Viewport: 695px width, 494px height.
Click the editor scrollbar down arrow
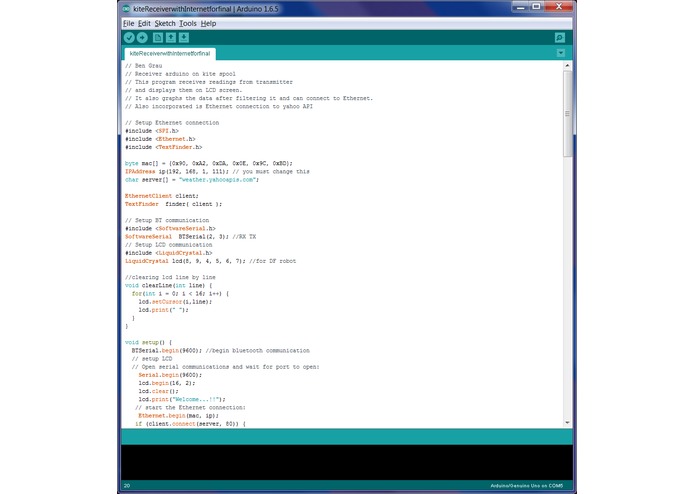[x=567, y=423]
